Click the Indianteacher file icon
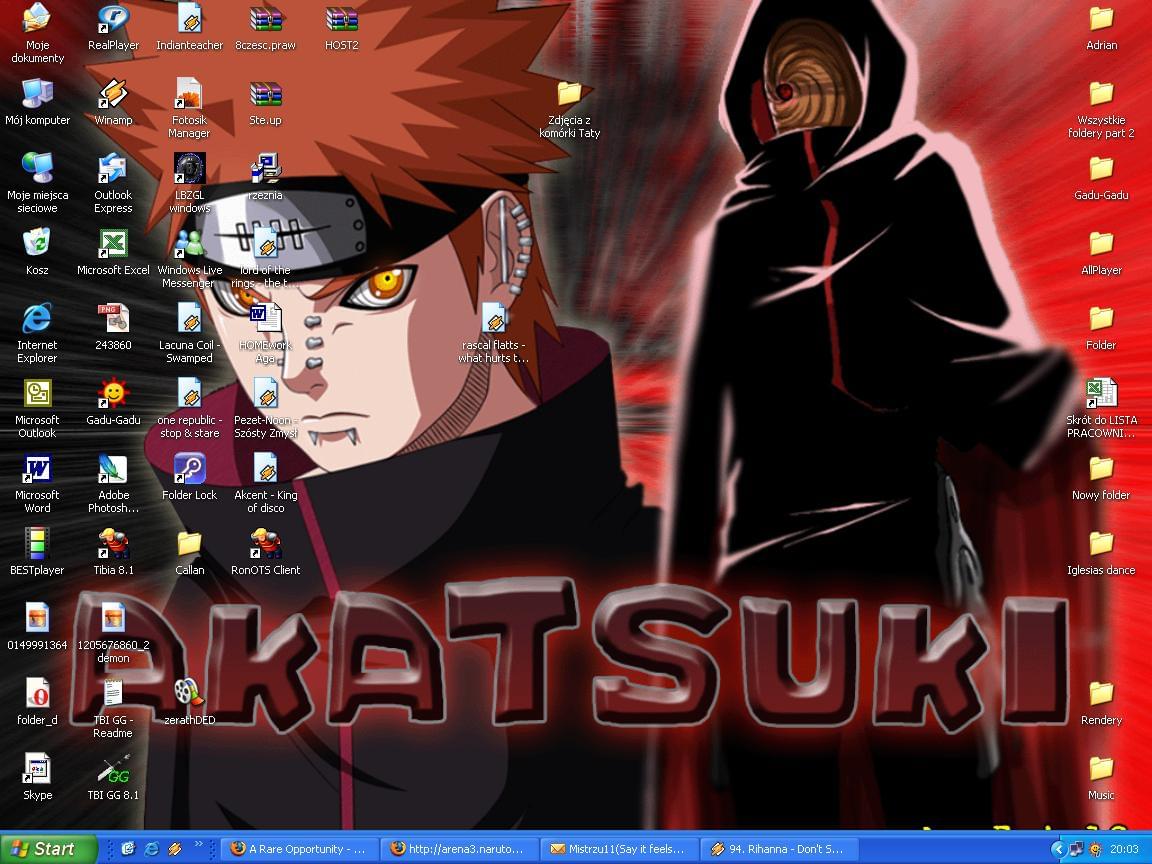Image resolution: width=1152 pixels, height=864 pixels. click(x=190, y=18)
